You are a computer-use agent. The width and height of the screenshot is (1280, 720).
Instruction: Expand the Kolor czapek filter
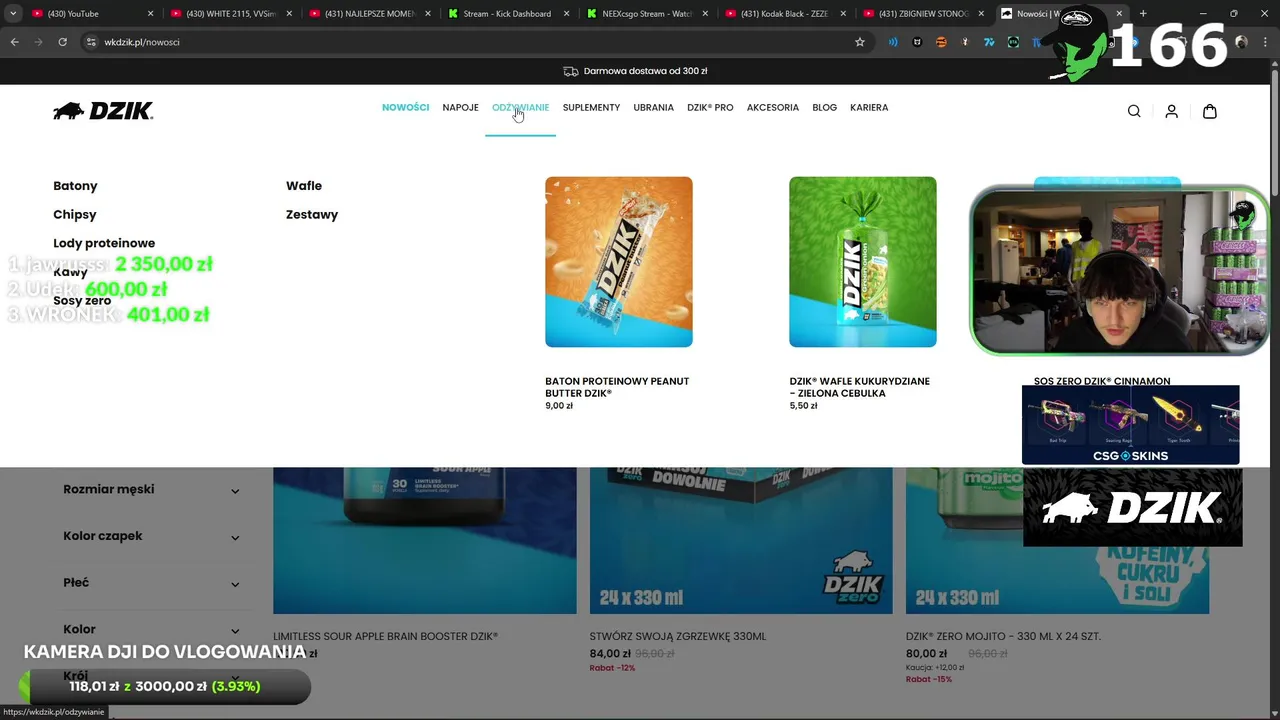click(151, 536)
